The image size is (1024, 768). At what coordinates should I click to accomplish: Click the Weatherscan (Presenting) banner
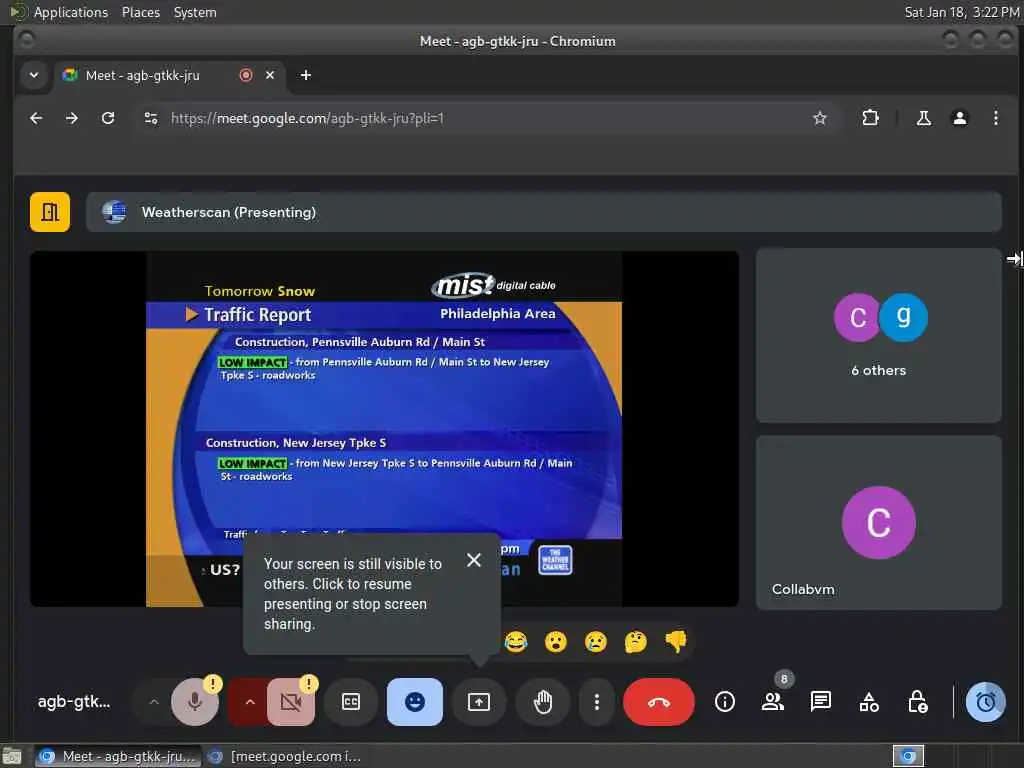tap(543, 212)
